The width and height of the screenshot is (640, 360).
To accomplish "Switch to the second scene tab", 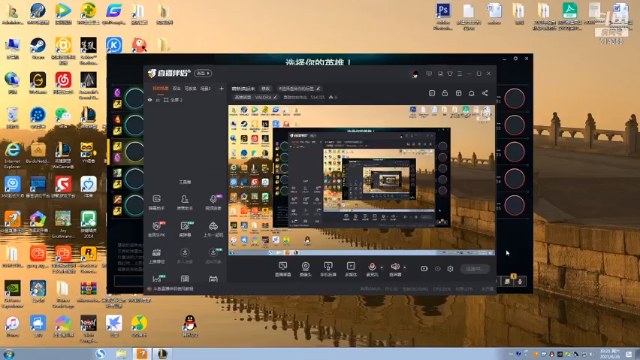I will tap(176, 88).
